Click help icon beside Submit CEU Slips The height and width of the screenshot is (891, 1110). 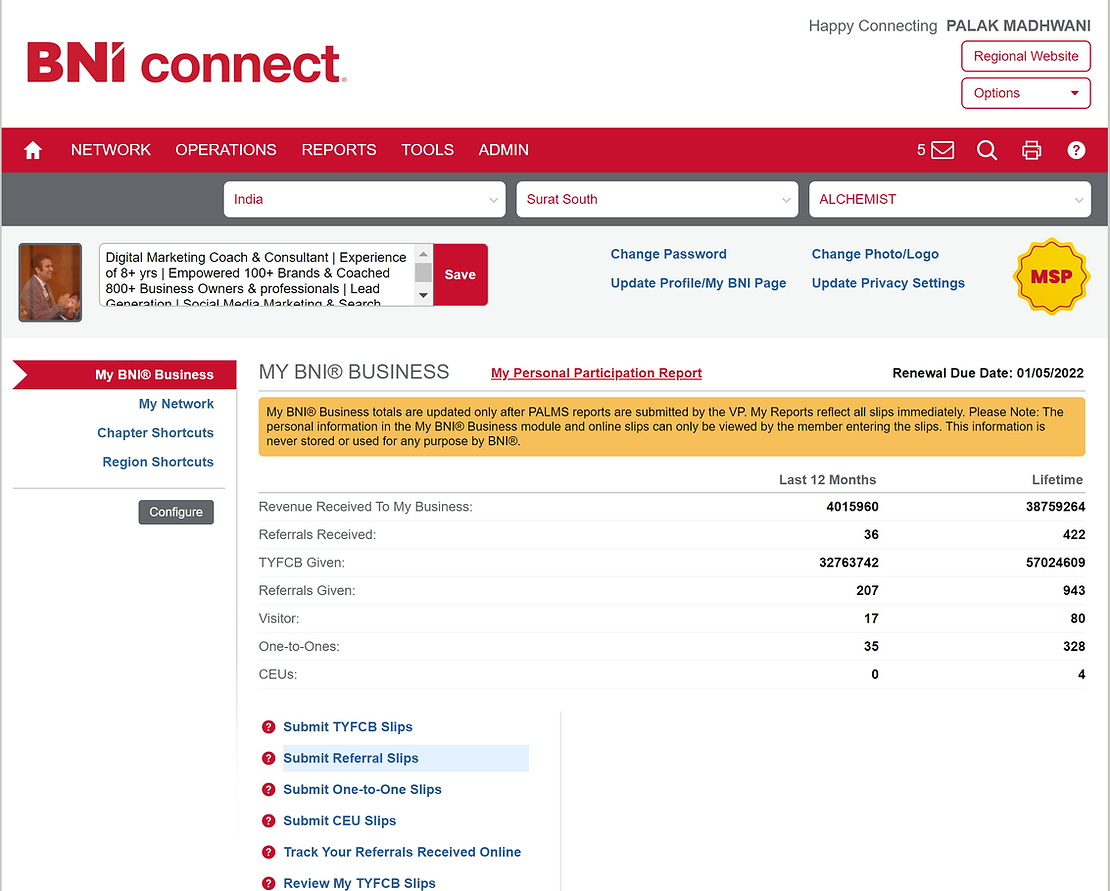coord(268,821)
